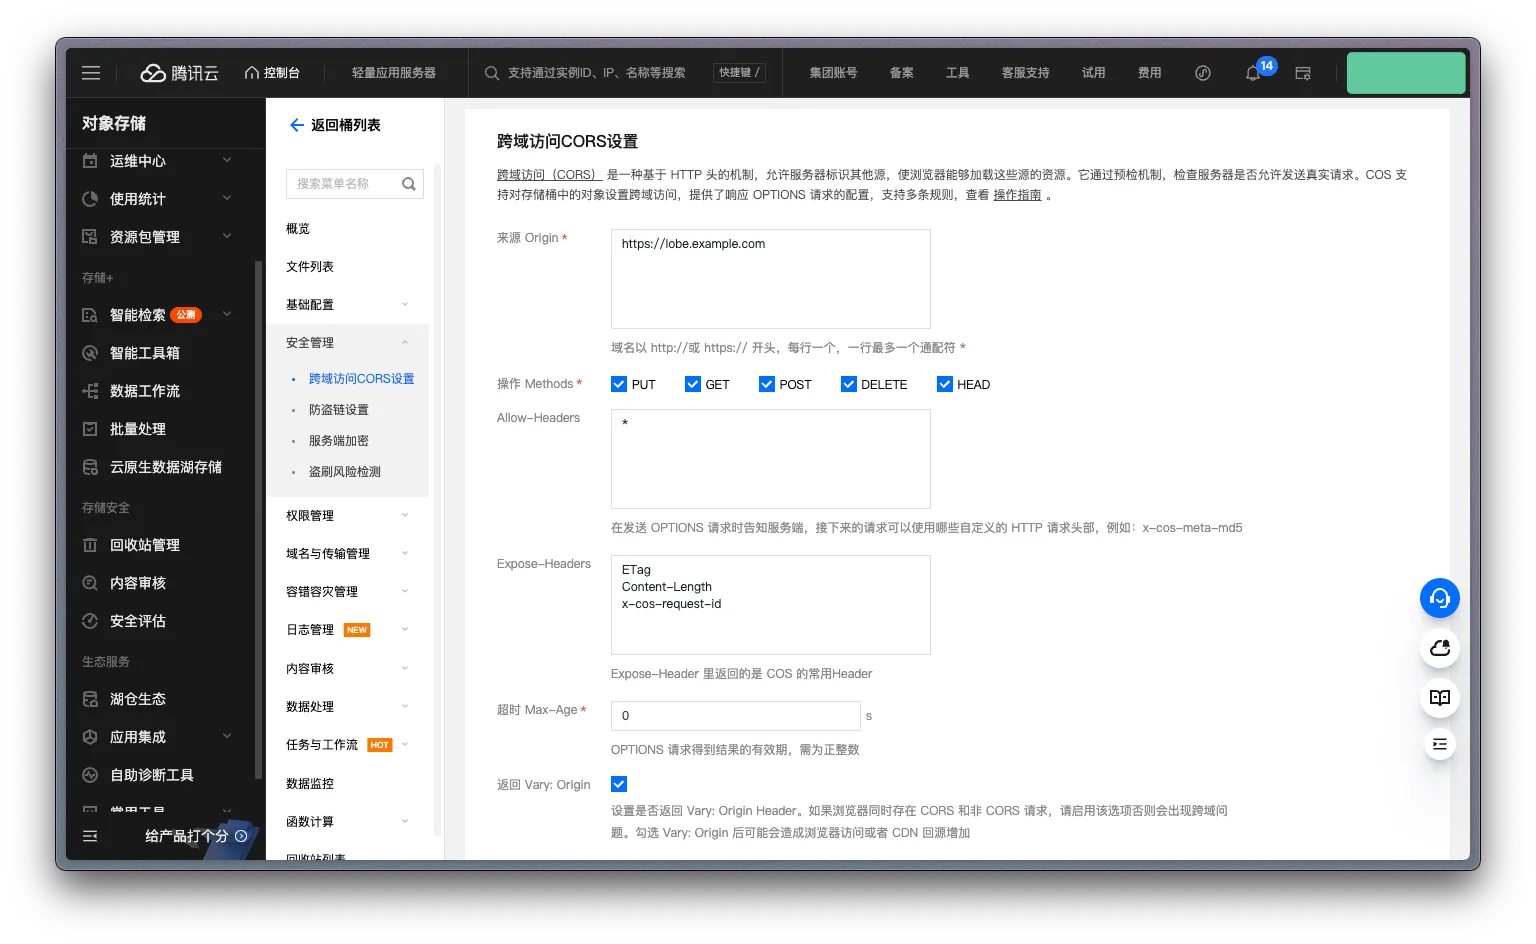The width and height of the screenshot is (1536, 944).
Task: Collapse the 安全管理 section
Action: [309, 341]
